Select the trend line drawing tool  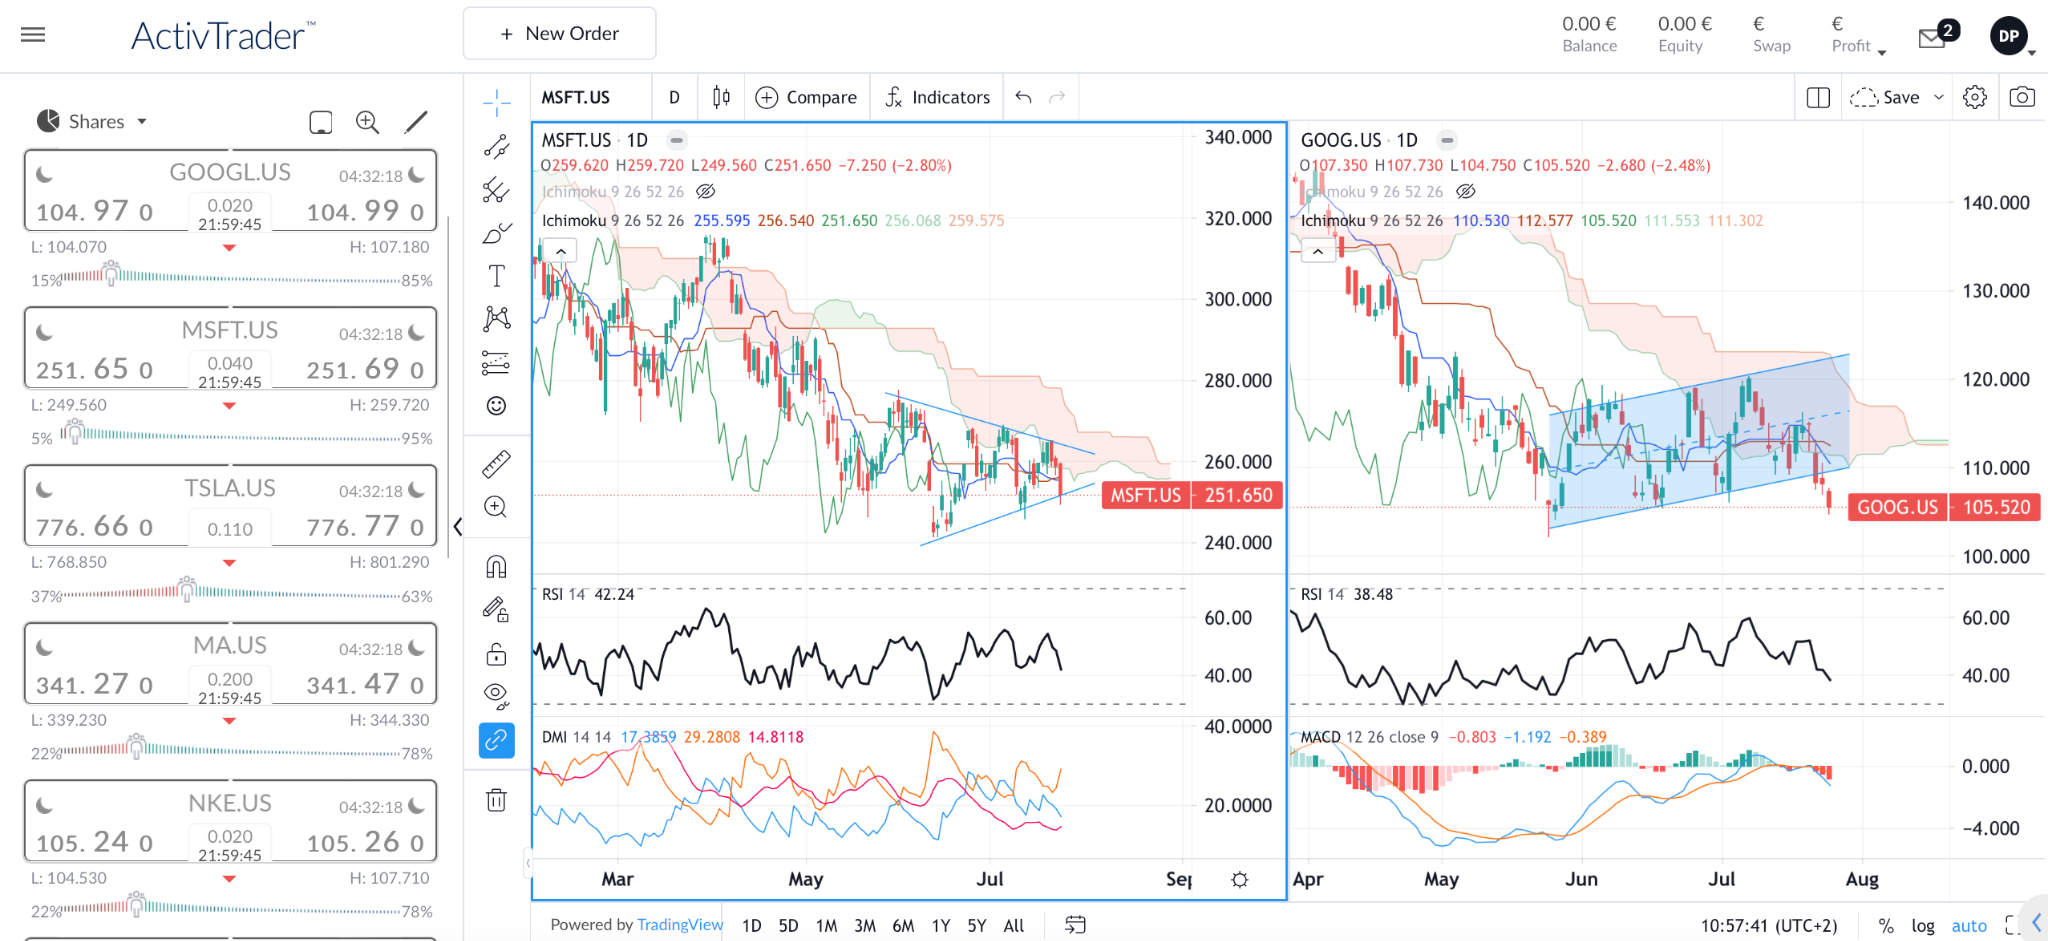click(496, 147)
